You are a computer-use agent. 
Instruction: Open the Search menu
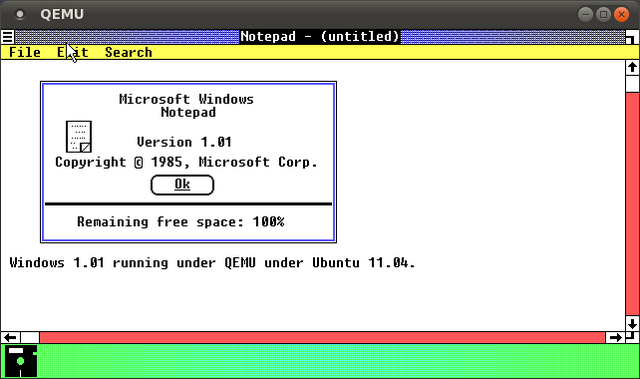(x=129, y=52)
